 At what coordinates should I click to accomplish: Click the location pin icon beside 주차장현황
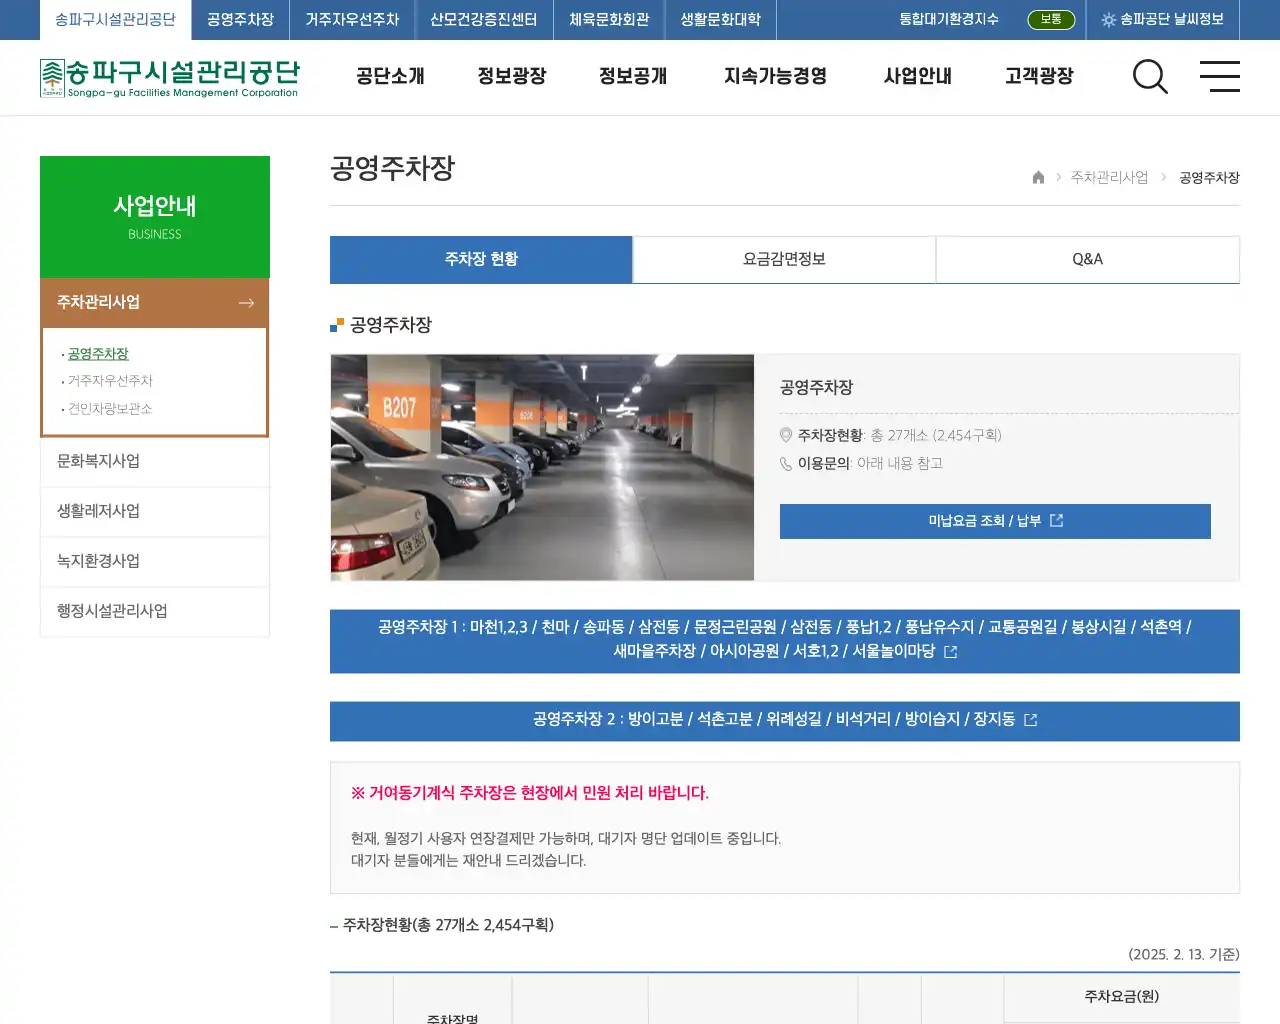786,435
